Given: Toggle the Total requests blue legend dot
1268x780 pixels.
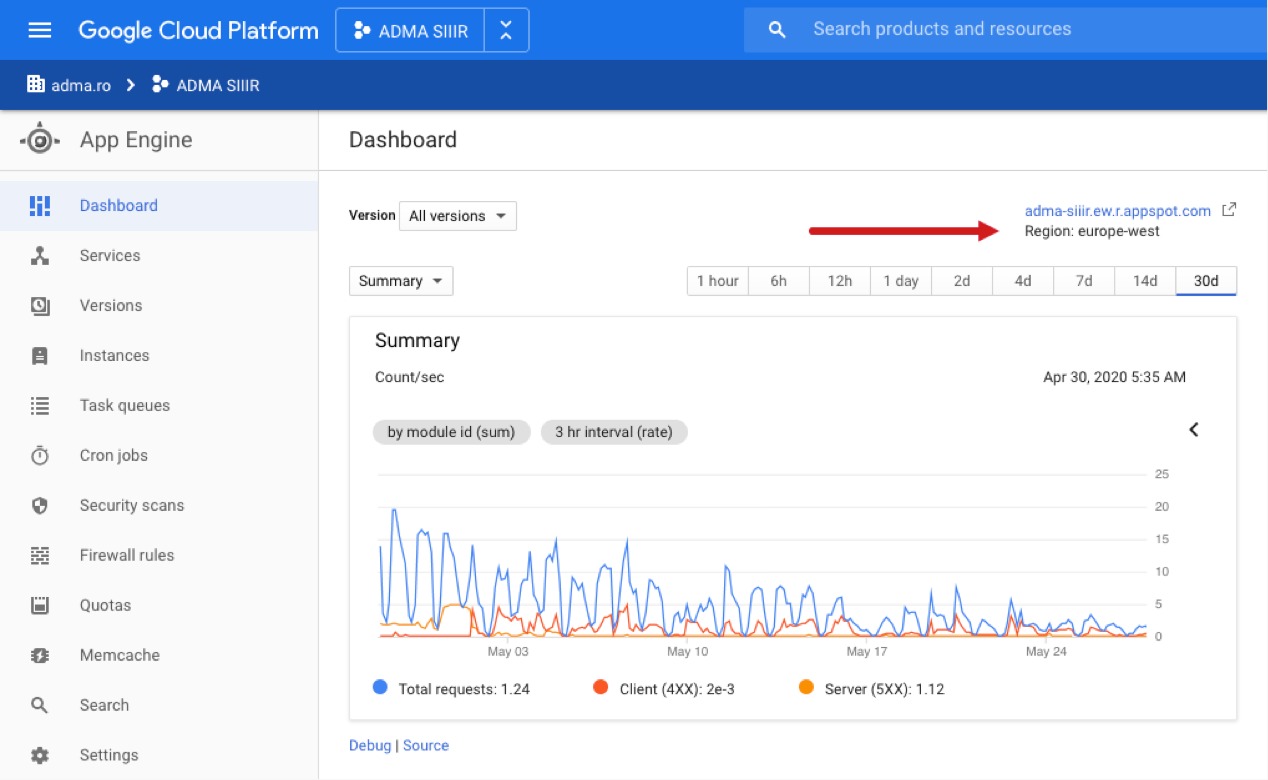Looking at the screenshot, I should [380, 687].
